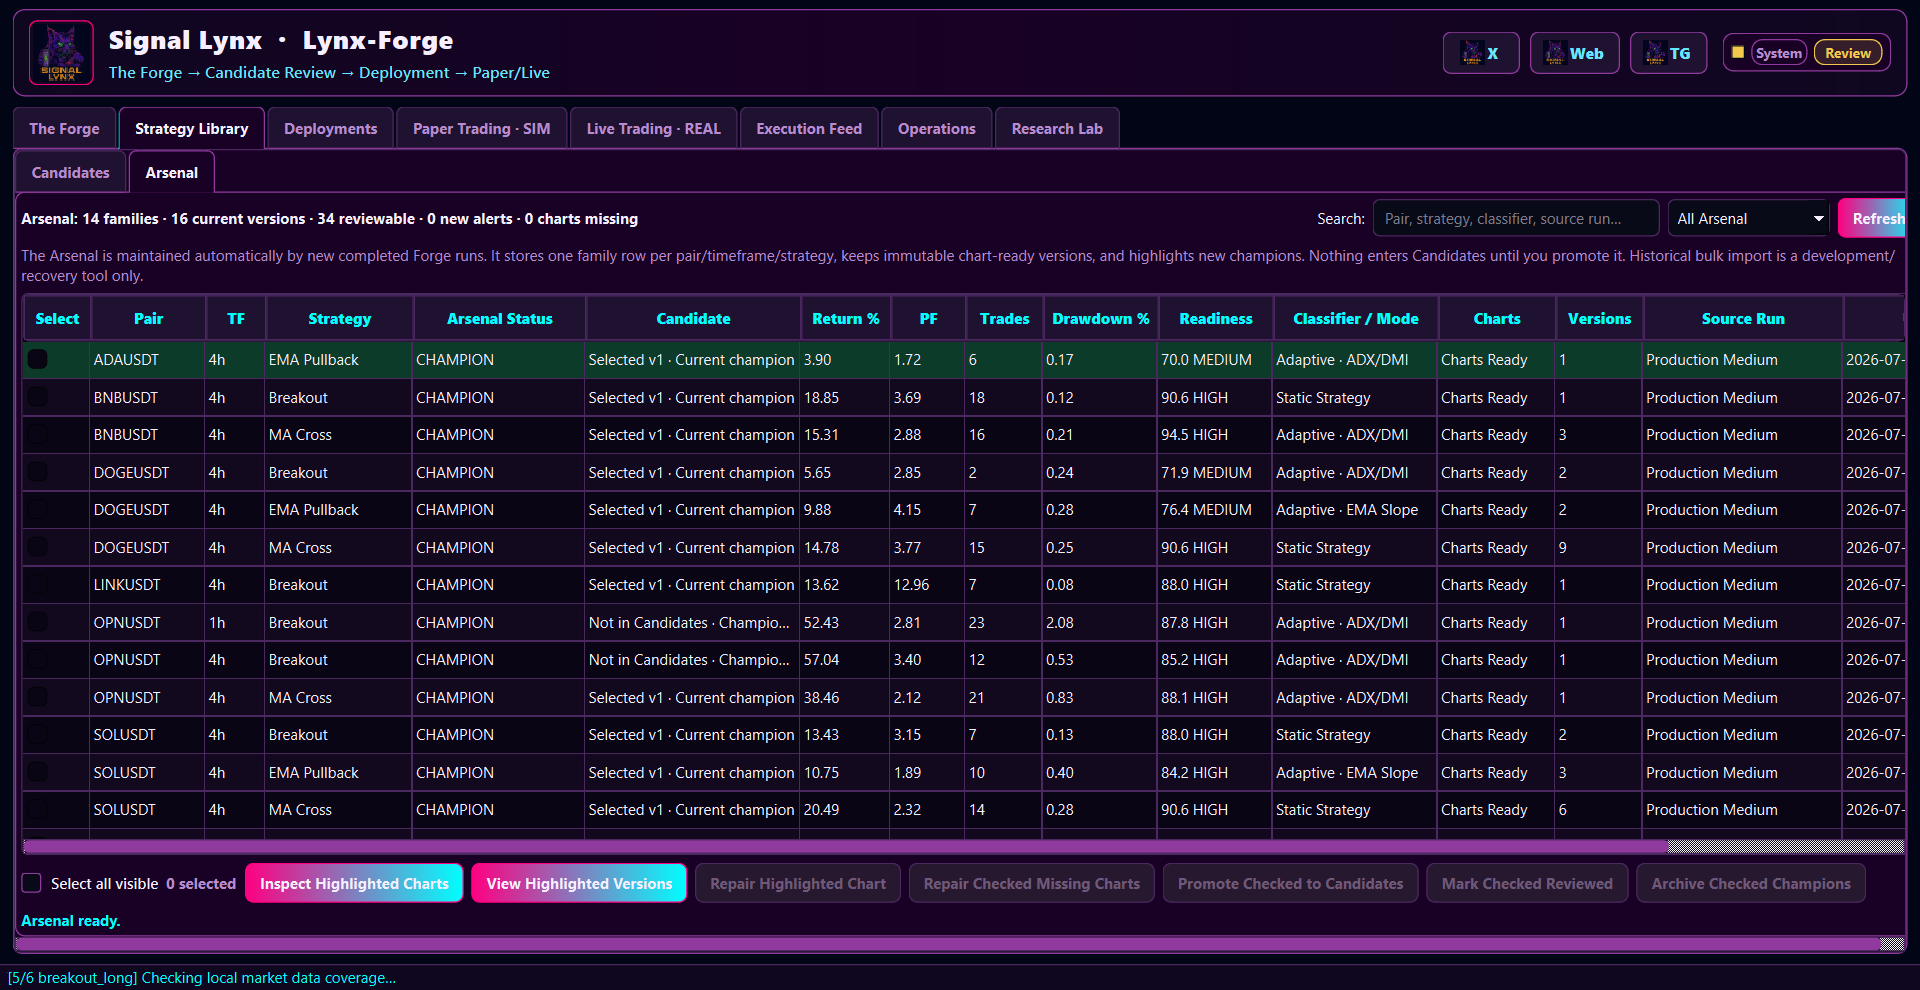Open the X social link button
This screenshot has height=990, width=1920.
click(1480, 53)
